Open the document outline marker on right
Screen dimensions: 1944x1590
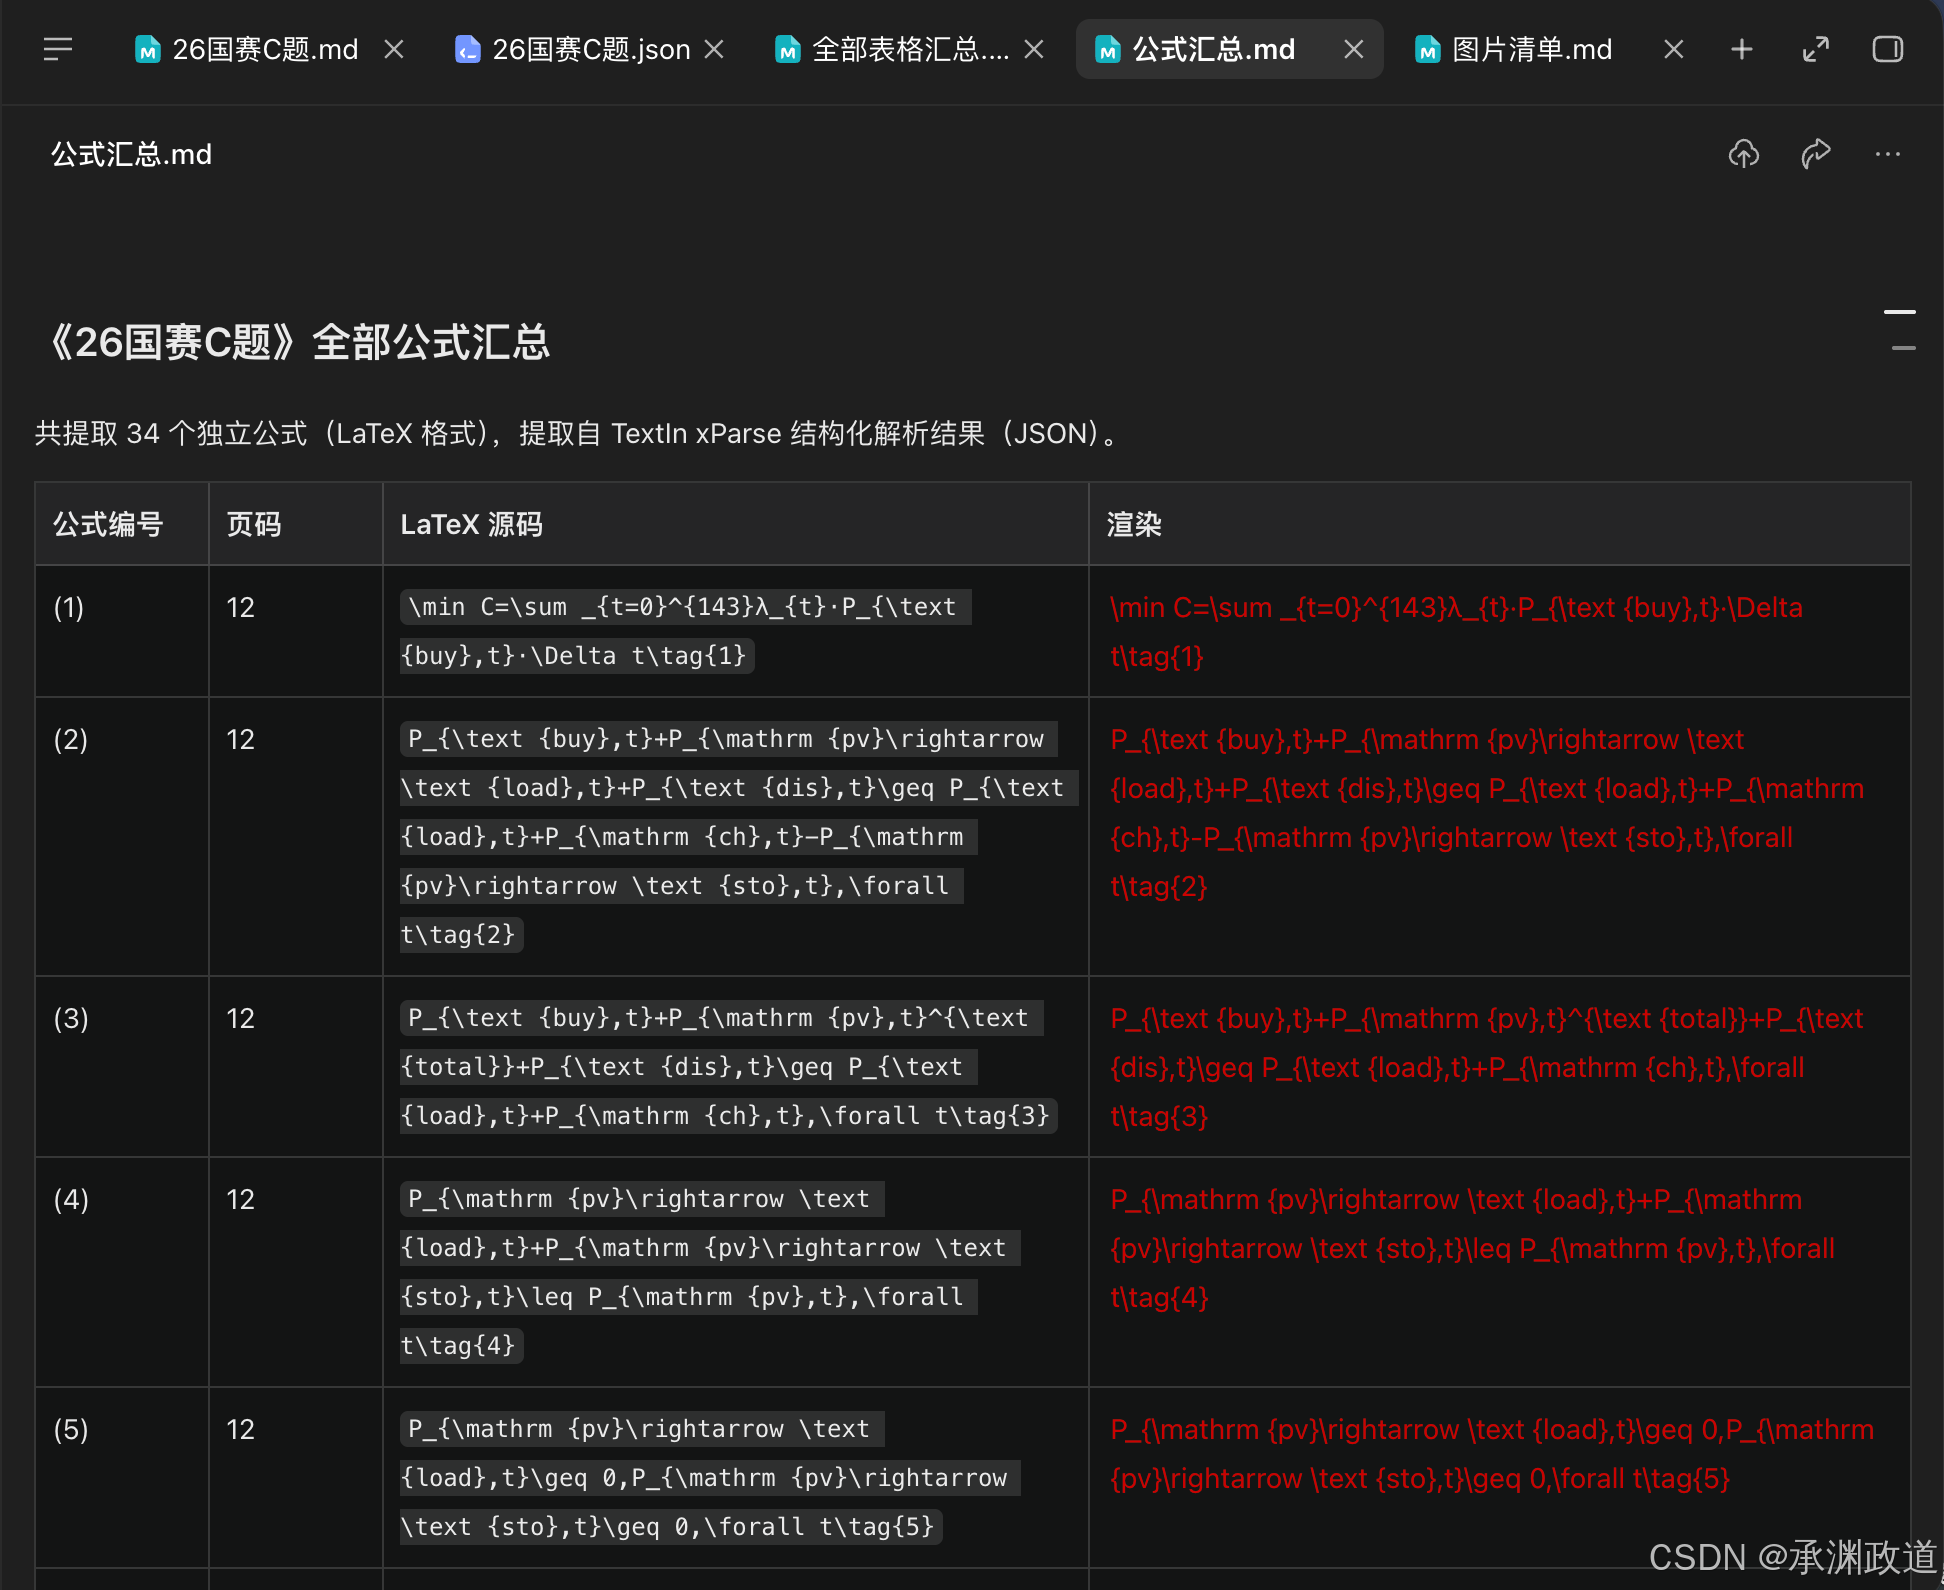[1900, 330]
